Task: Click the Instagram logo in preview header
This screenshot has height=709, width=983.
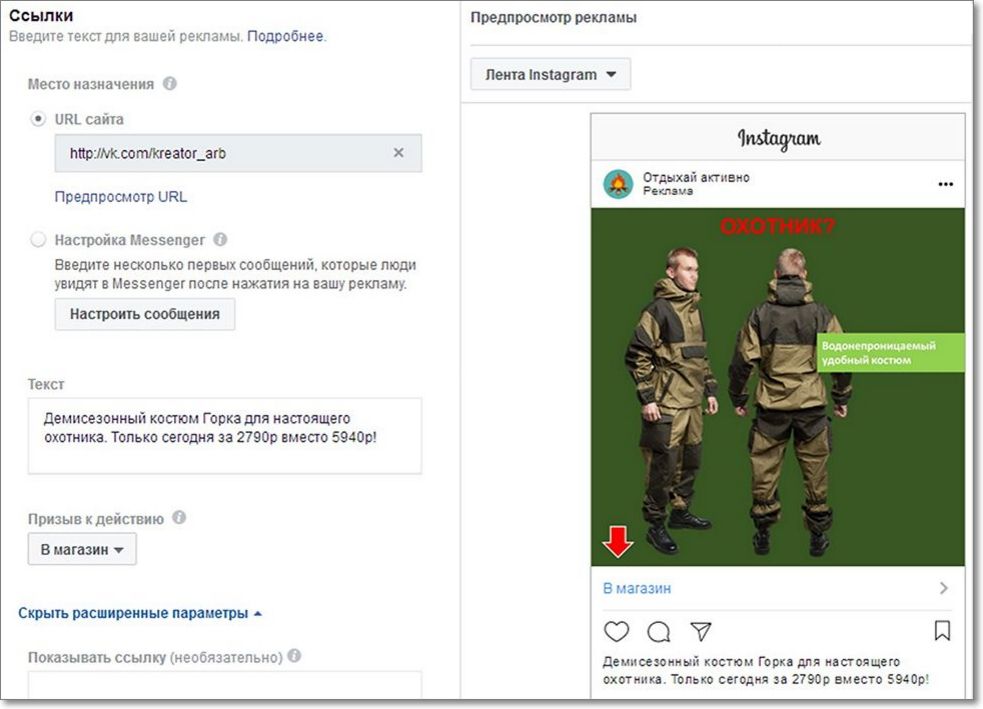Action: pyautogui.click(x=779, y=139)
